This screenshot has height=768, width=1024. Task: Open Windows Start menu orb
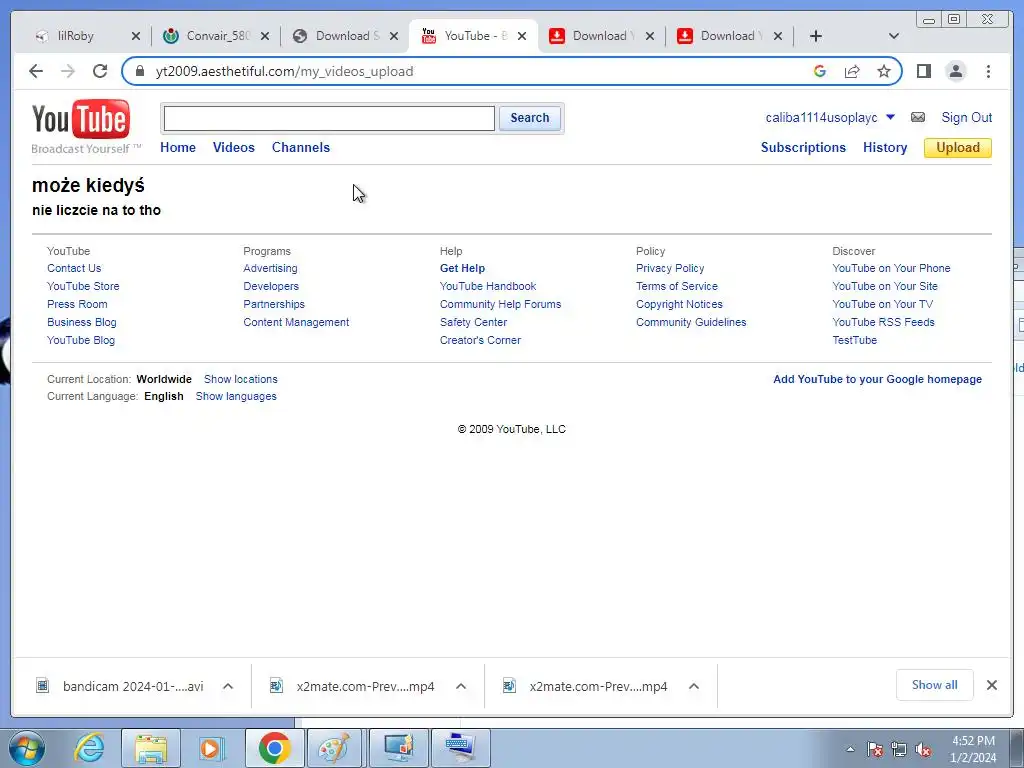[27, 748]
